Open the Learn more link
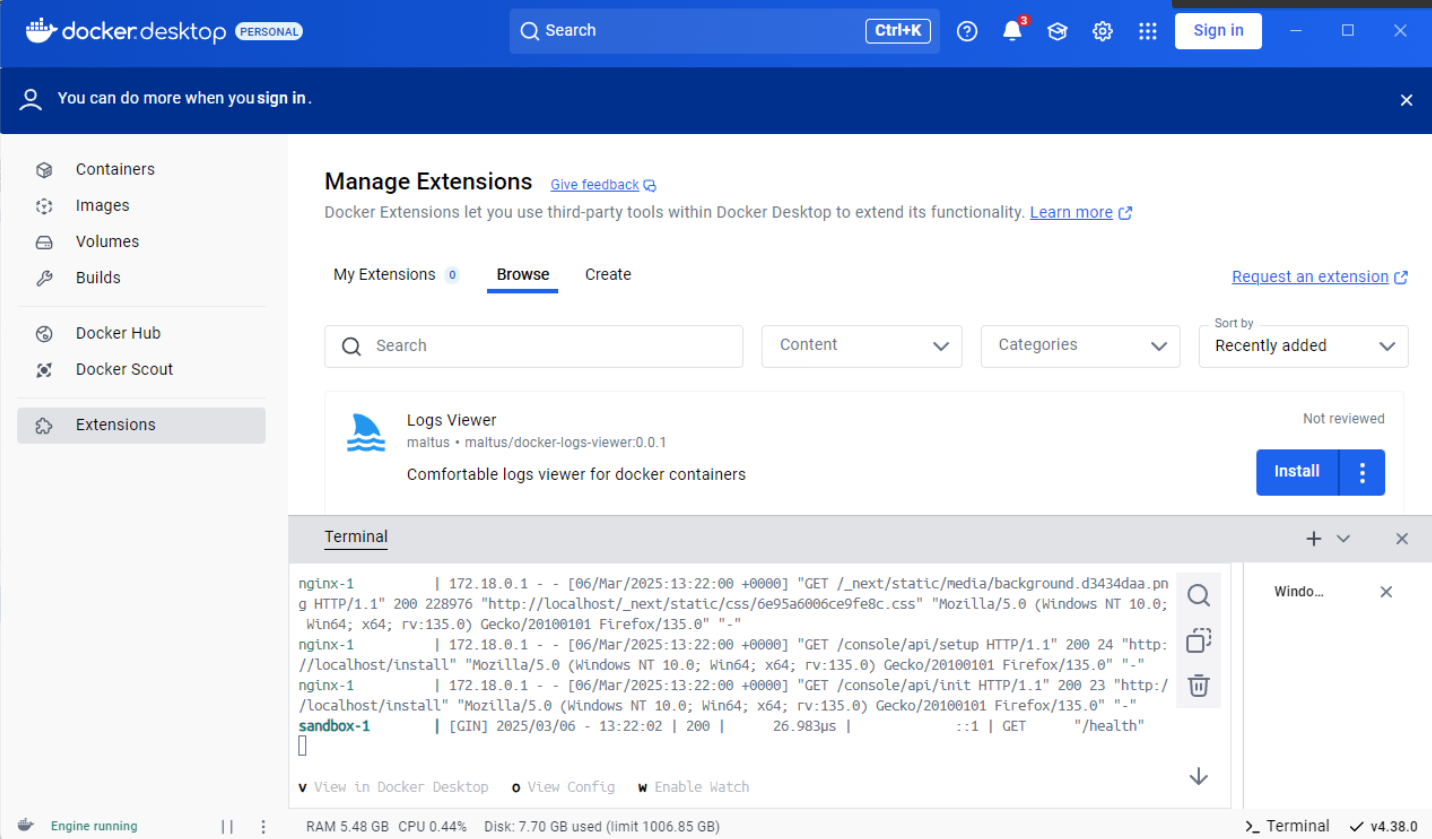Image resolution: width=1432 pixels, height=839 pixels. click(x=1081, y=213)
